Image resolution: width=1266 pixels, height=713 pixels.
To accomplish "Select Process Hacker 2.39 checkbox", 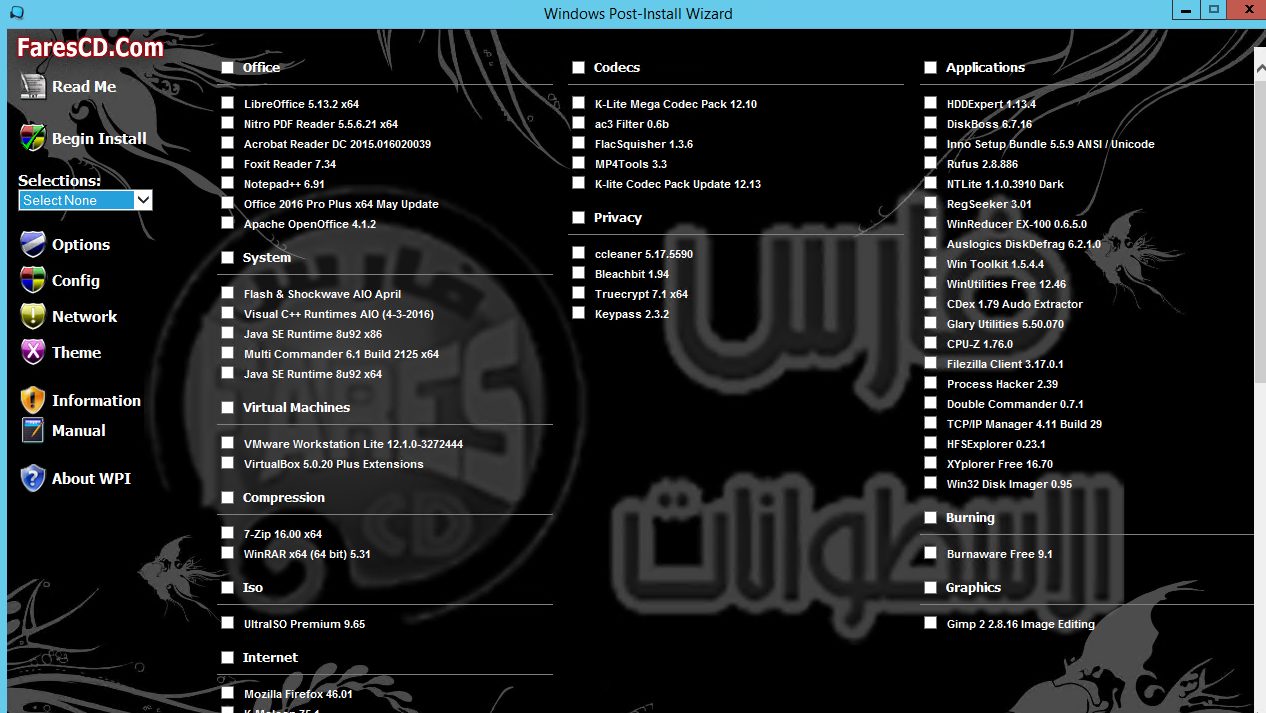I will [931, 383].
